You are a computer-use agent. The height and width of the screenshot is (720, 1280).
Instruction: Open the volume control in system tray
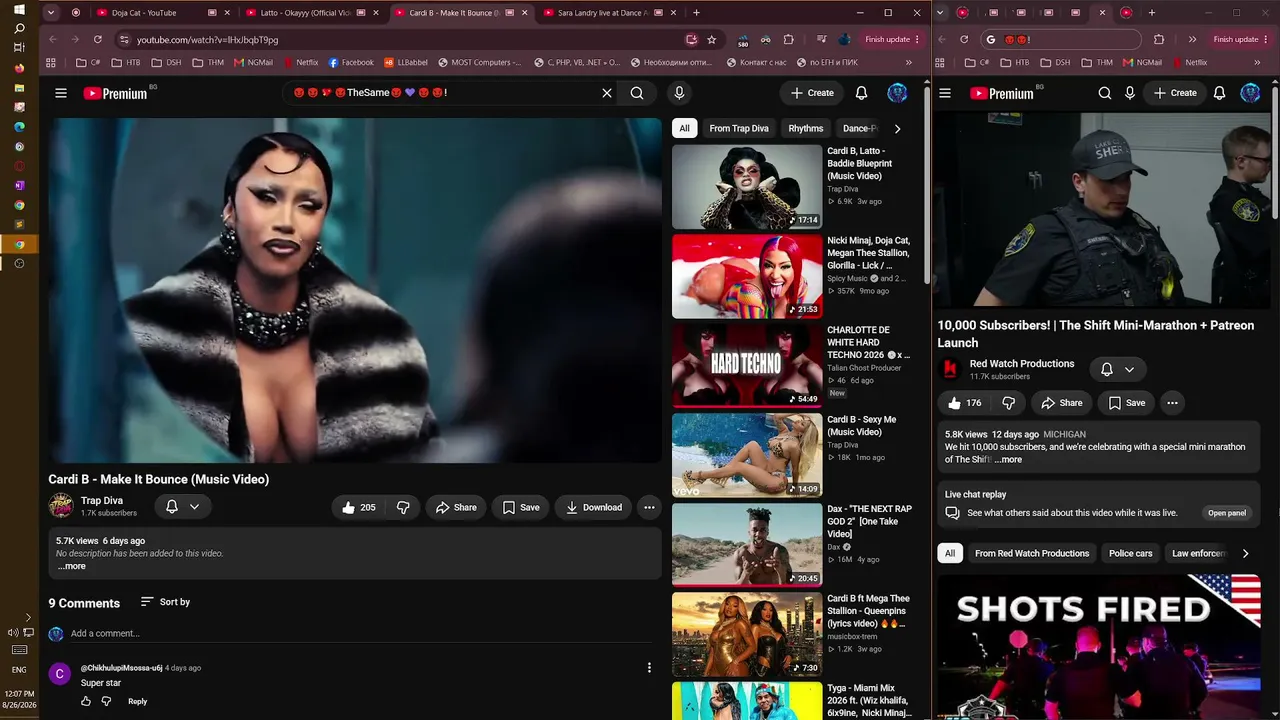click(x=13, y=632)
